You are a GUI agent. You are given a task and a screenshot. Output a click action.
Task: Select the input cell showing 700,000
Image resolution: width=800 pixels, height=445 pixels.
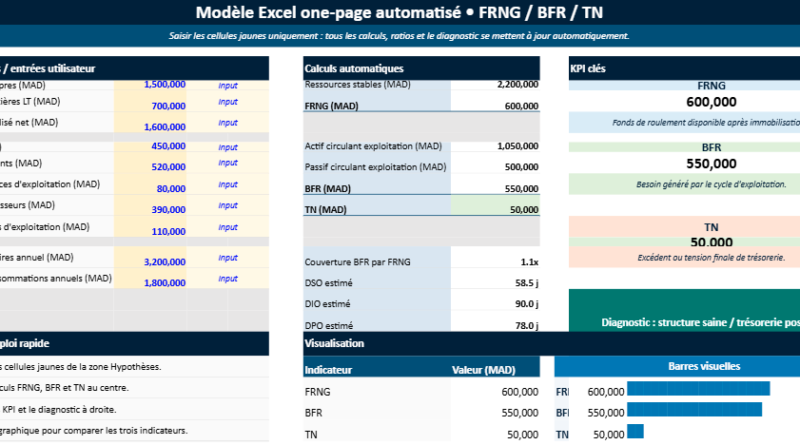tap(150, 102)
